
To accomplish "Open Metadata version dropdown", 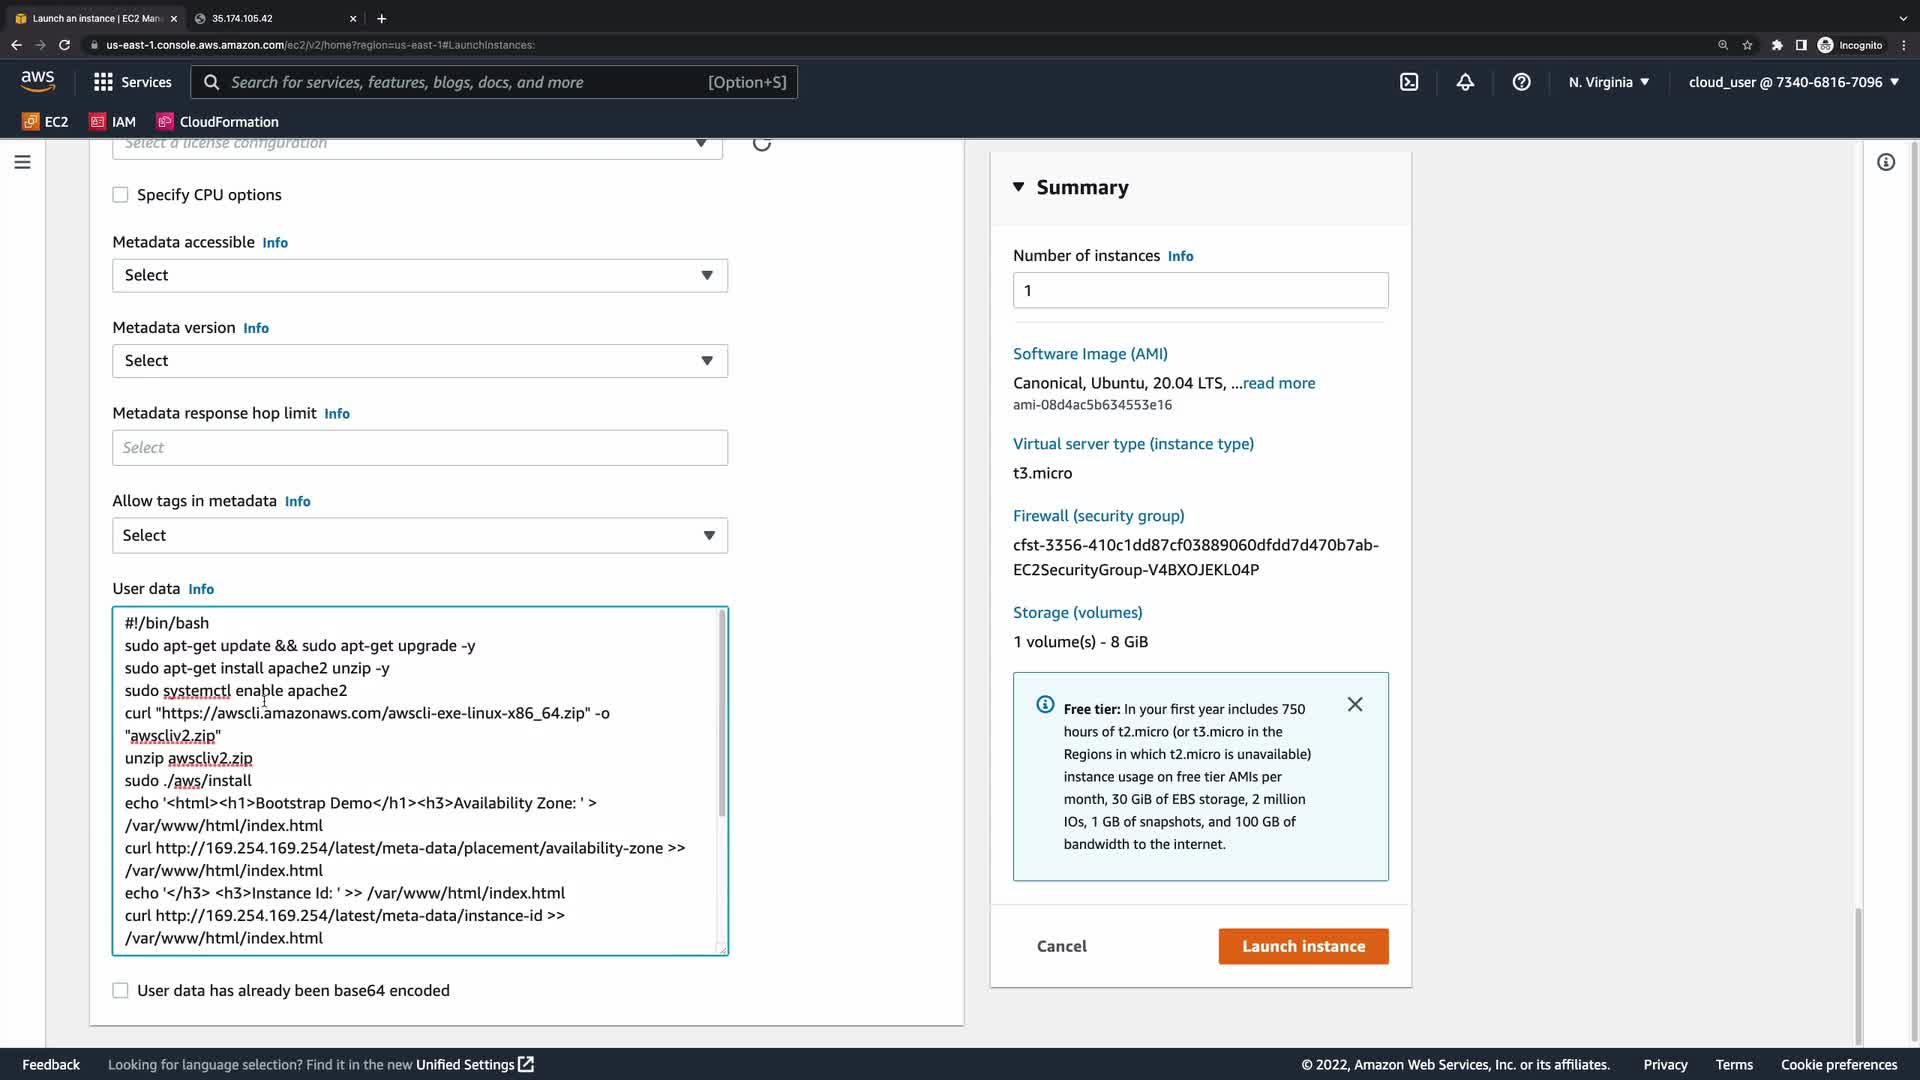I will pos(420,361).
